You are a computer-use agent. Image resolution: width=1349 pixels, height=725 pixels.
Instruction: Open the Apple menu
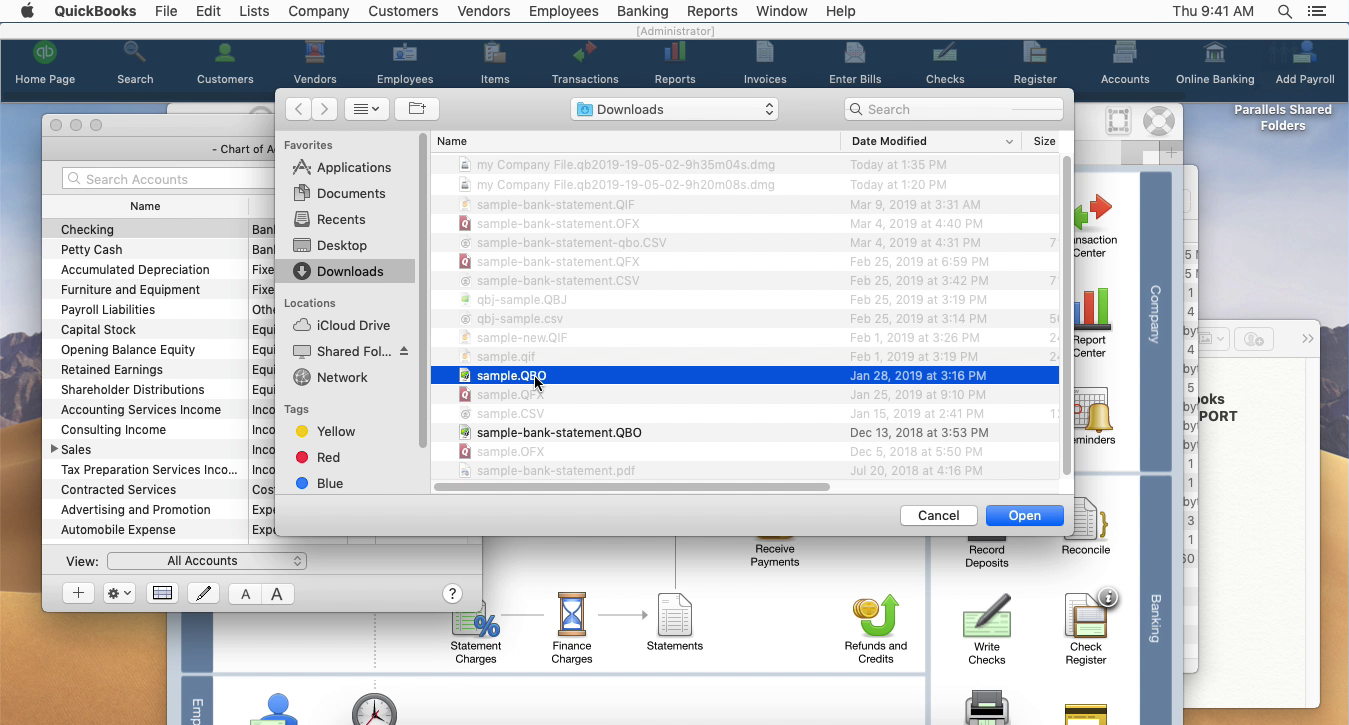[x=27, y=11]
